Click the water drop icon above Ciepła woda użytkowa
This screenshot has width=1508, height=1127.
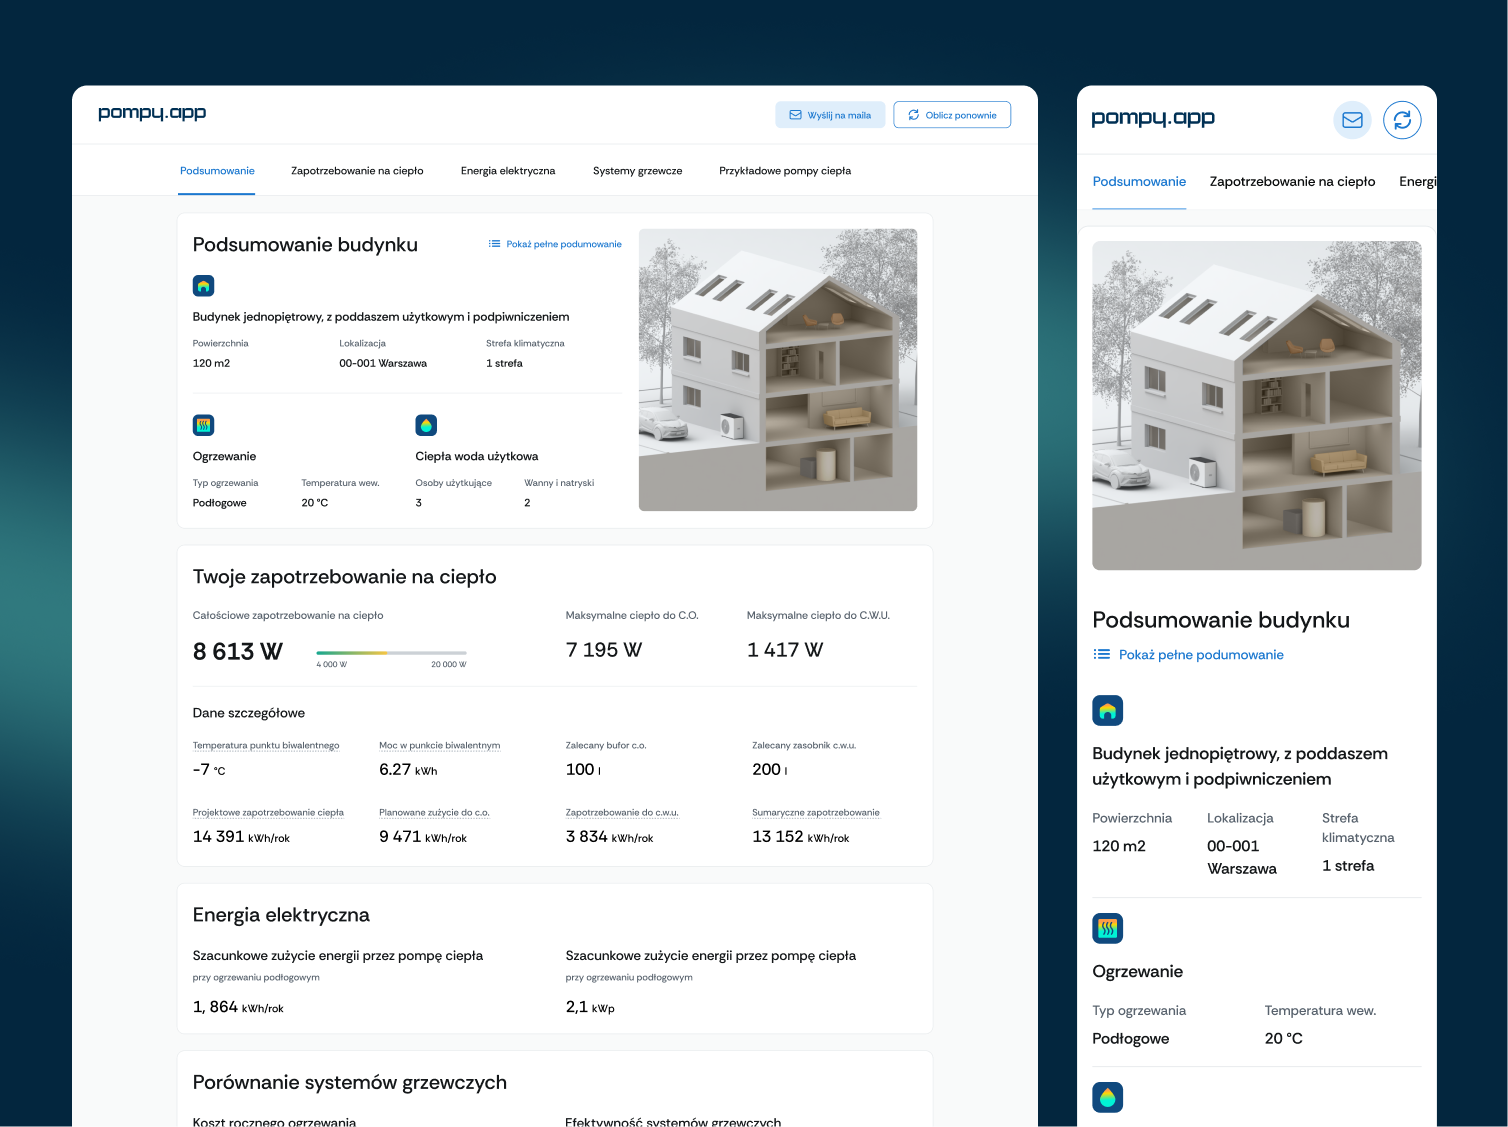point(426,425)
